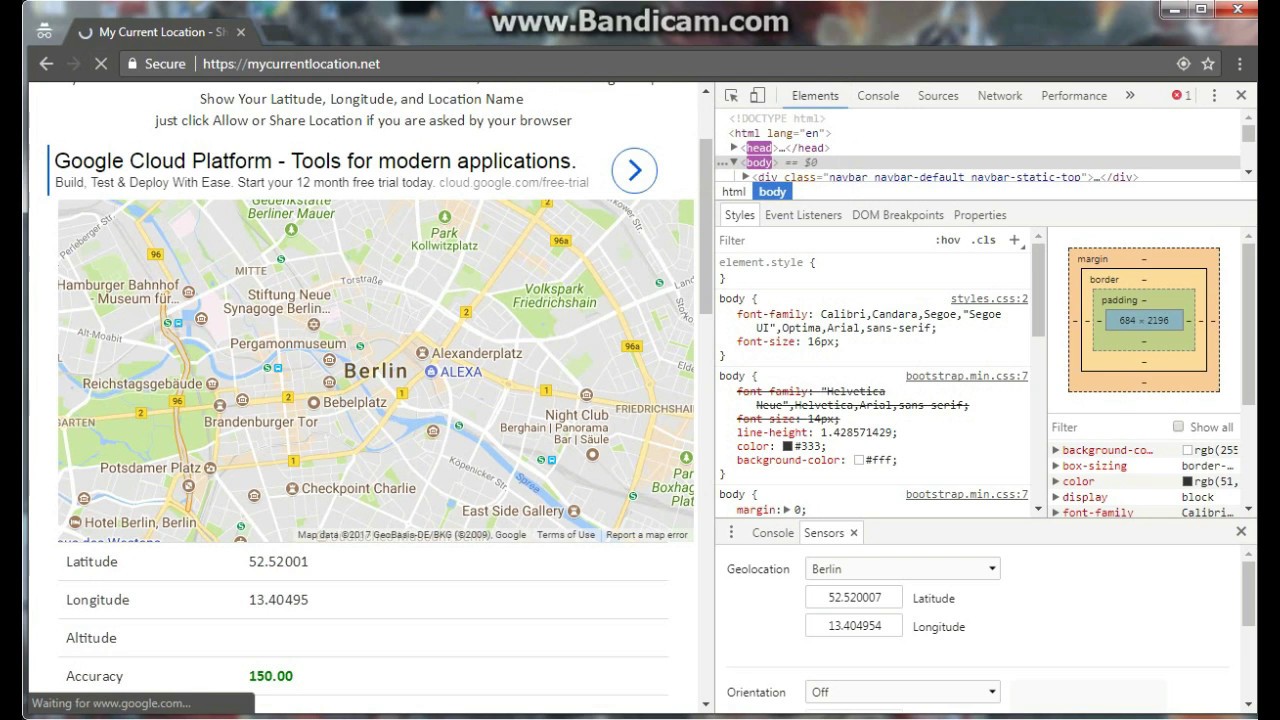Close the DevTools panel
The height and width of the screenshot is (720, 1280).
pos(1241,95)
